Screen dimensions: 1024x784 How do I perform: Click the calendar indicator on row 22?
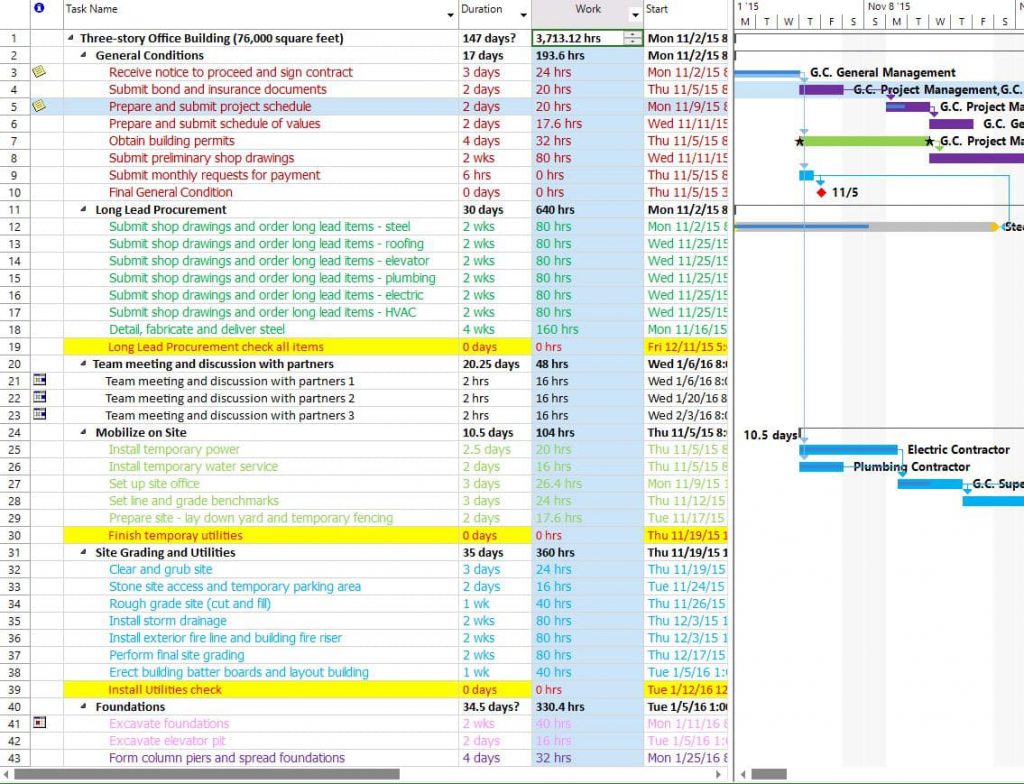39,398
